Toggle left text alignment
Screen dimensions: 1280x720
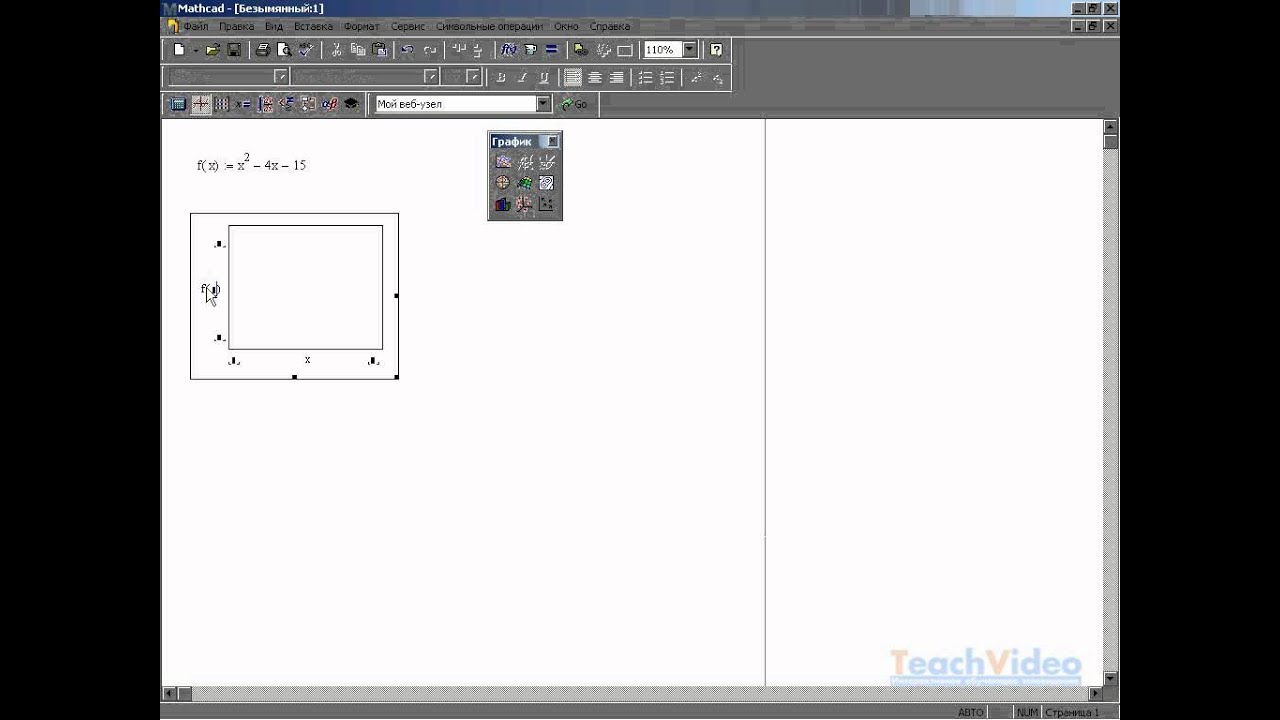[573, 77]
